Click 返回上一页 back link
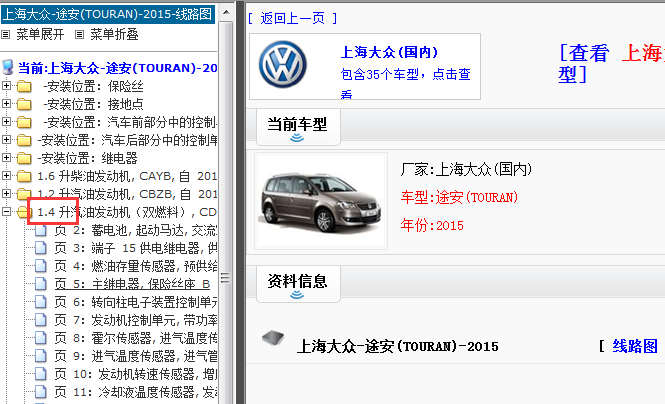The image size is (665, 404). (x=292, y=18)
